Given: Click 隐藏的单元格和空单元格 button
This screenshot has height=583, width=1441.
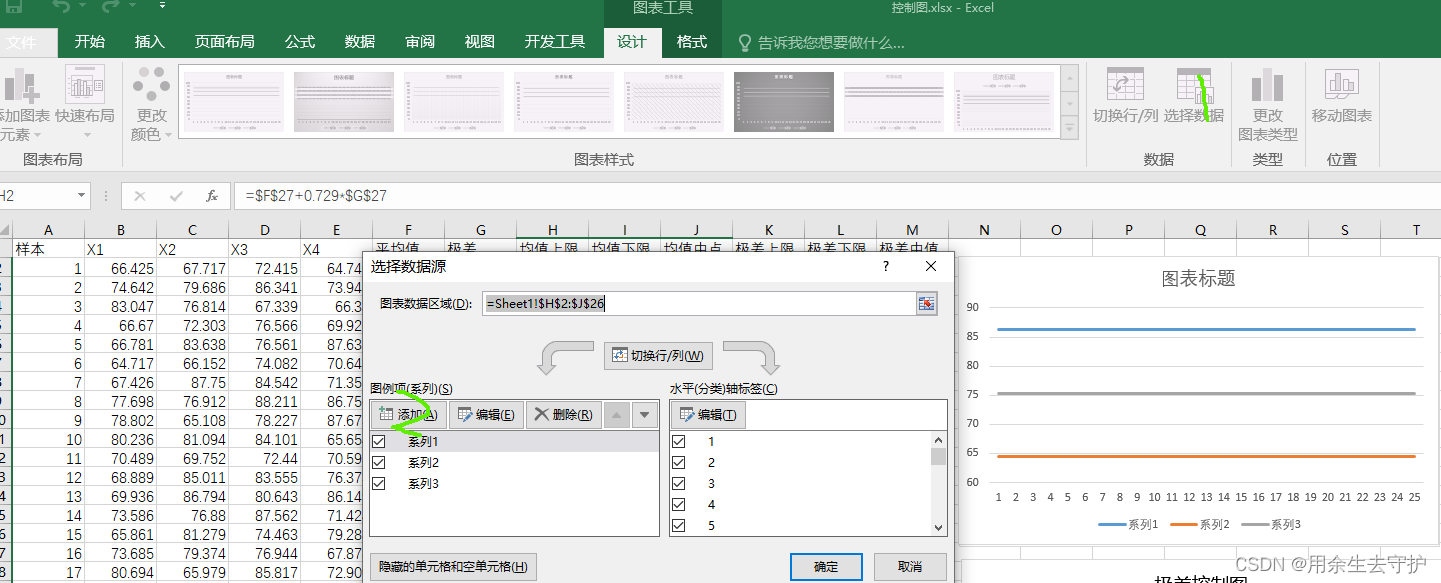Looking at the screenshot, I should click(454, 567).
